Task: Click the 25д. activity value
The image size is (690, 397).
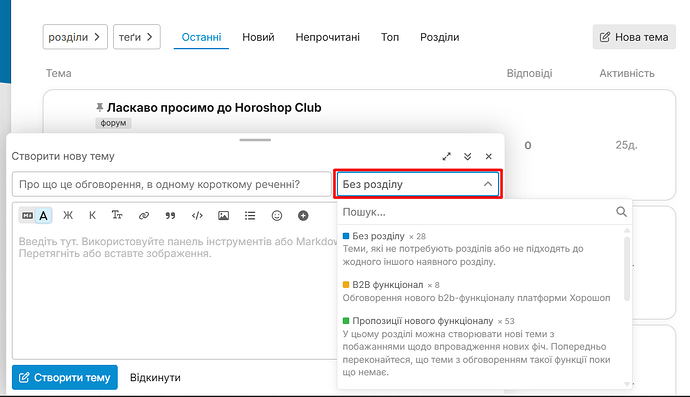Action: tap(626, 145)
